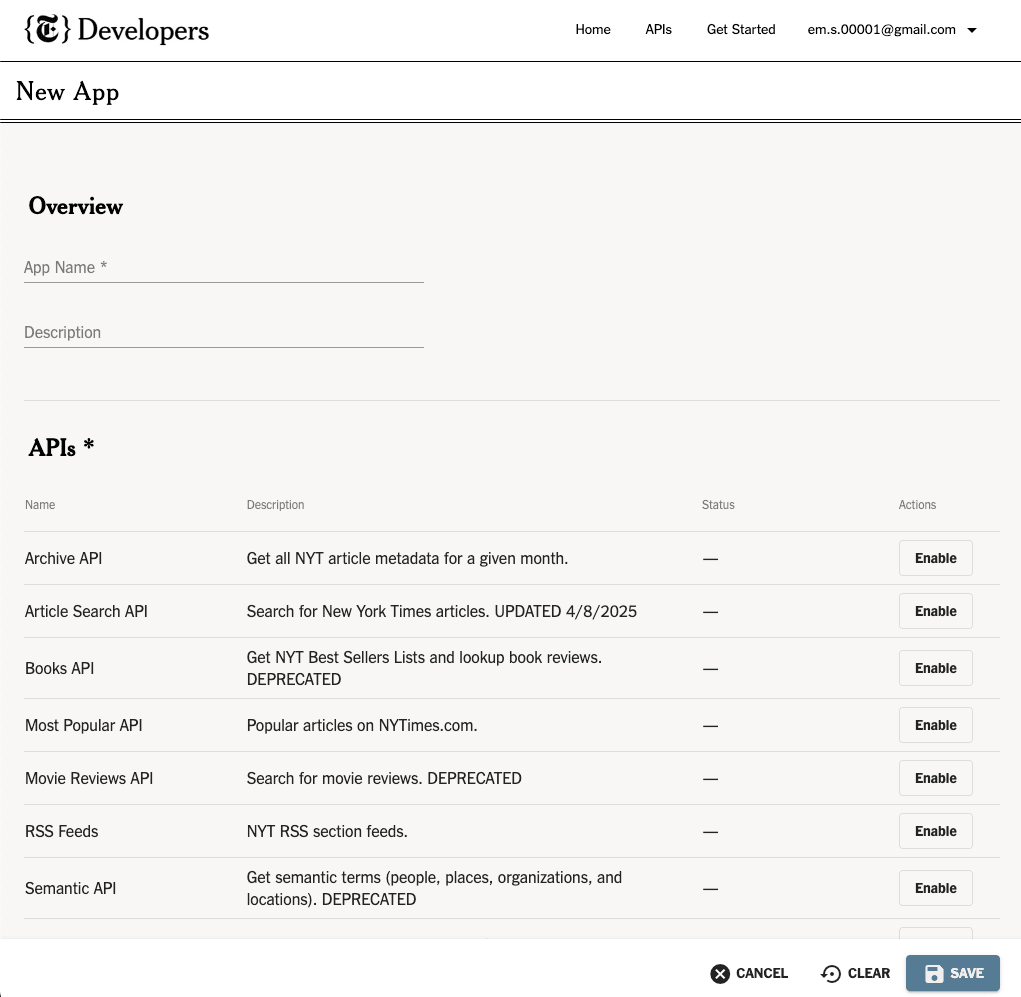This screenshot has width=1021, height=997.
Task: Enable the Books API
Action: pyautogui.click(x=936, y=668)
